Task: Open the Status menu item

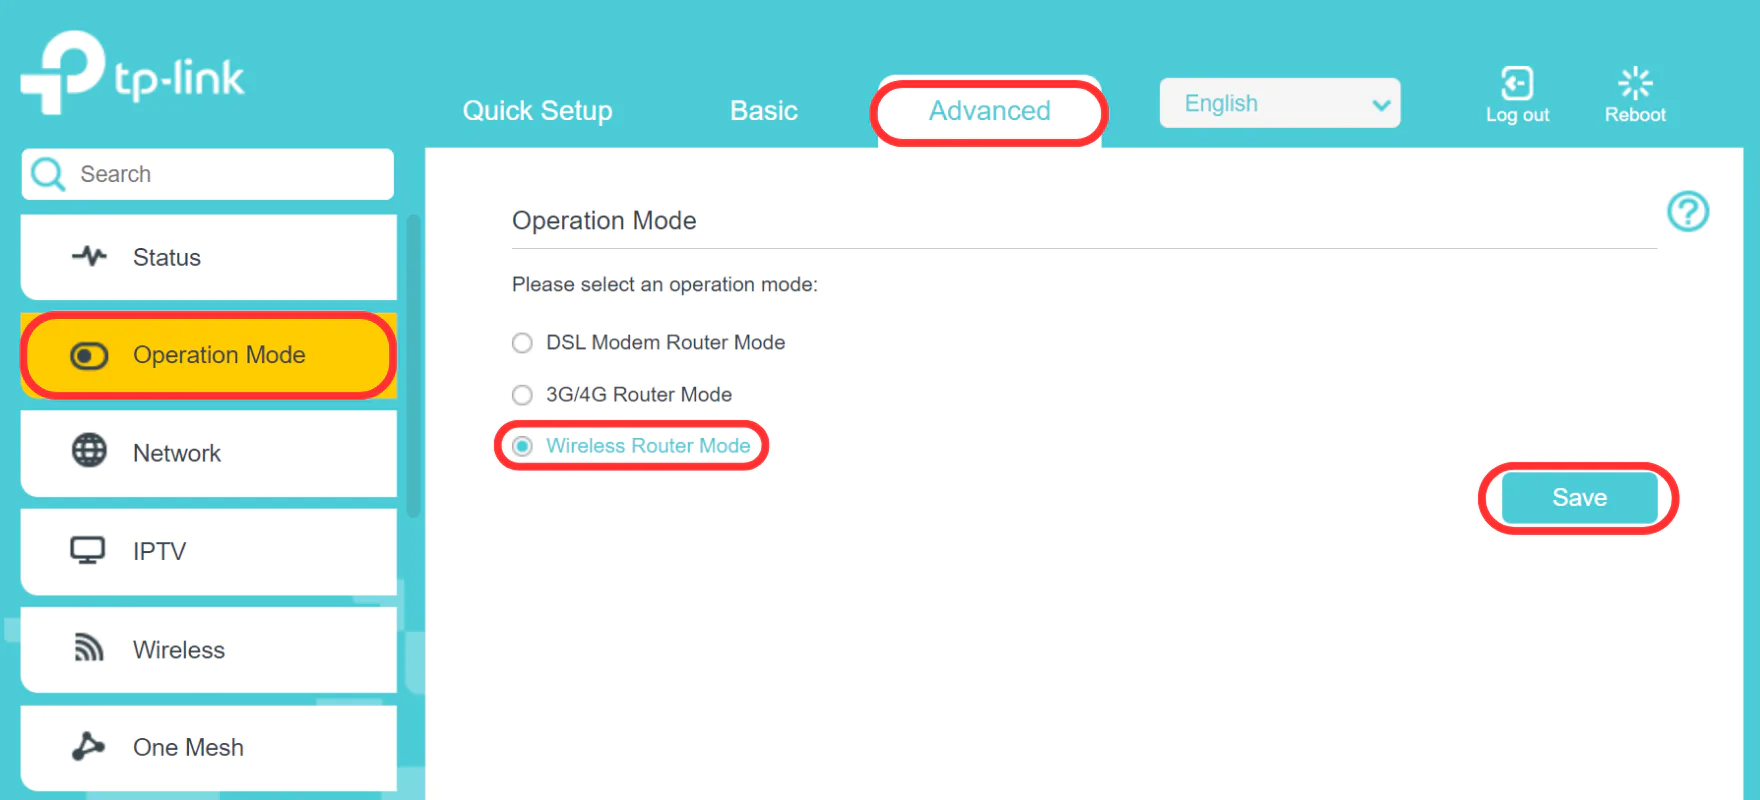Action: coord(208,257)
